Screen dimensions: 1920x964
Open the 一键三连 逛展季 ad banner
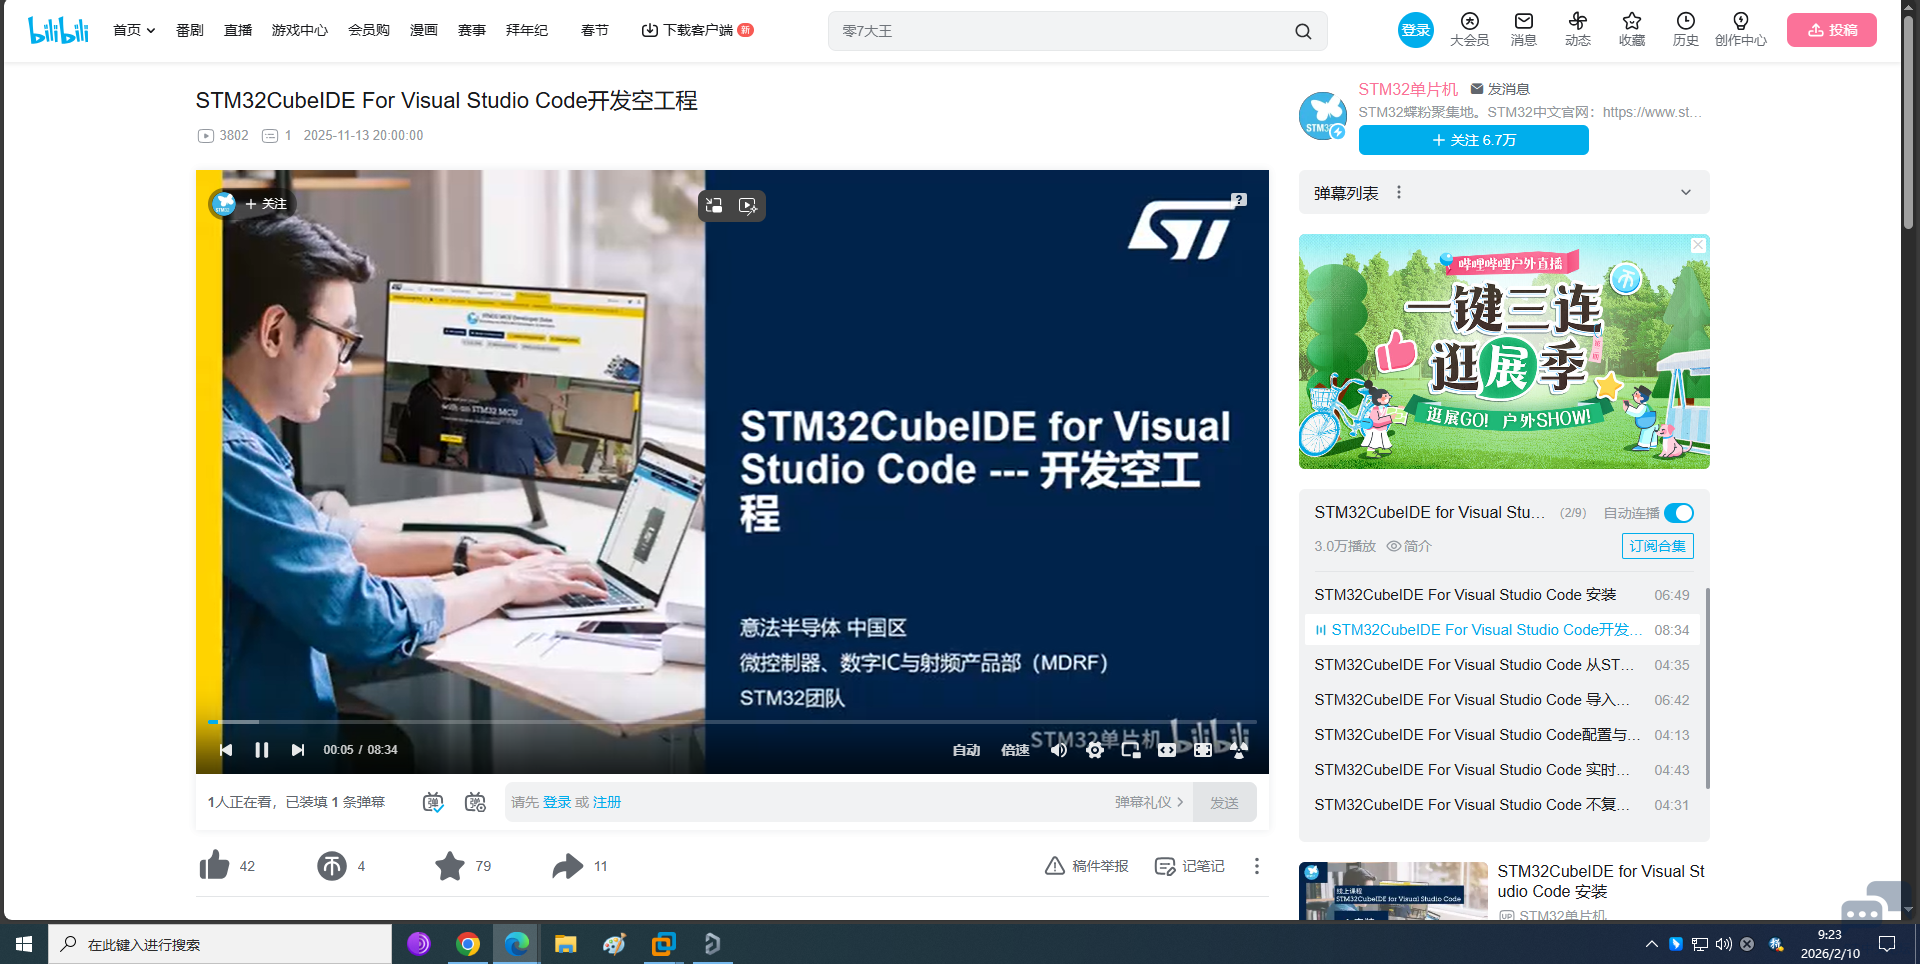[1504, 352]
